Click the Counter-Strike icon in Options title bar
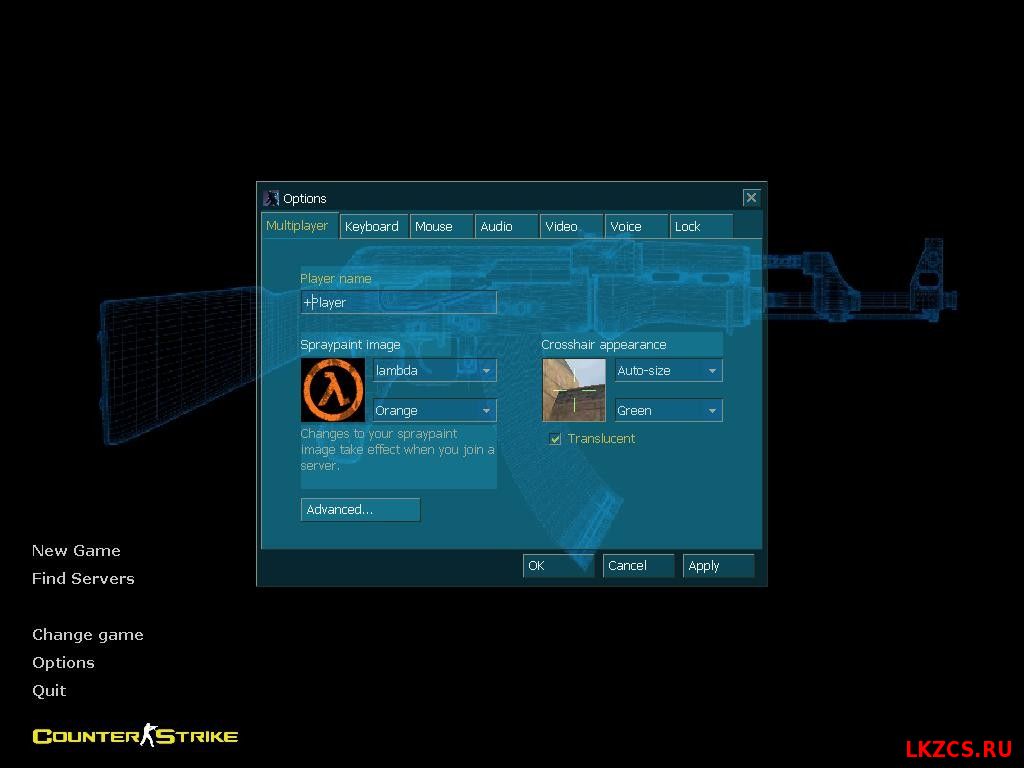1024x768 pixels. pos(271,198)
